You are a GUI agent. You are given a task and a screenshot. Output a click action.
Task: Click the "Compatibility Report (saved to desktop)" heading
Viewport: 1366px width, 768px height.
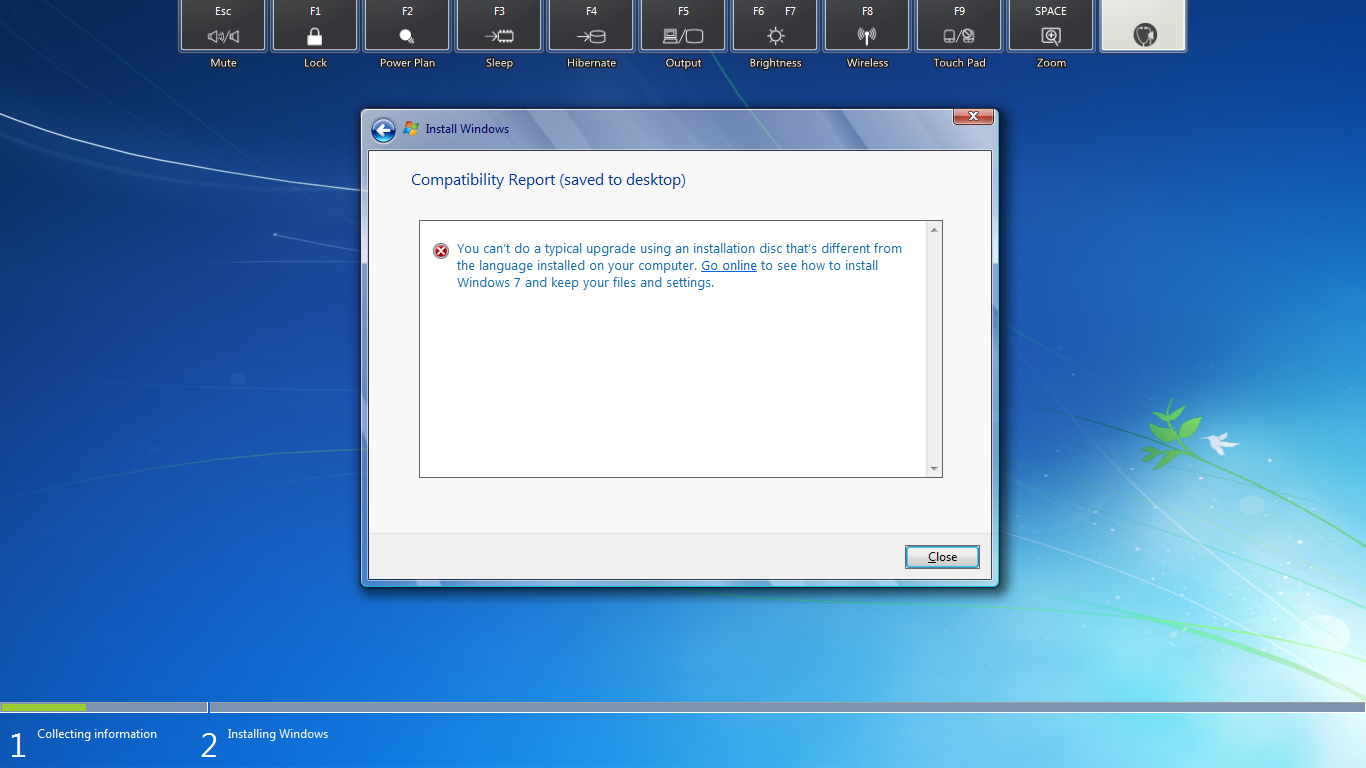tap(548, 180)
